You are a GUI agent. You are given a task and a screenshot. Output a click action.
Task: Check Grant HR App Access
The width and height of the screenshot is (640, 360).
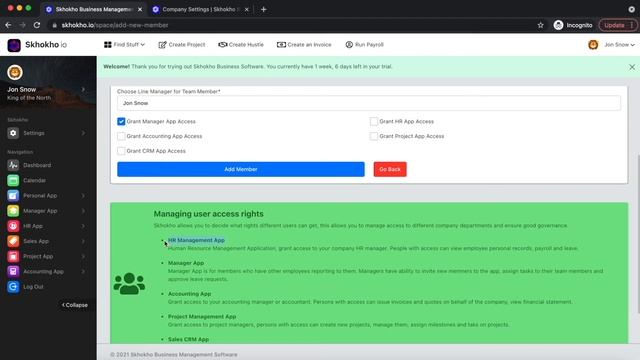tap(373, 122)
